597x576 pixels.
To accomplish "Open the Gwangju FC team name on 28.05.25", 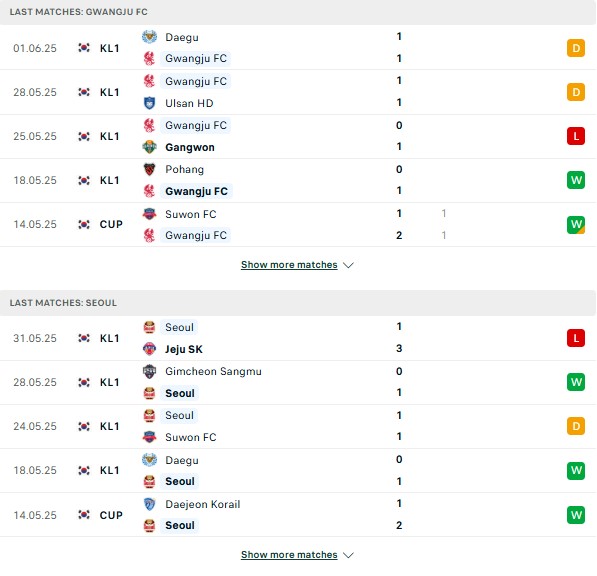I will pos(196,81).
